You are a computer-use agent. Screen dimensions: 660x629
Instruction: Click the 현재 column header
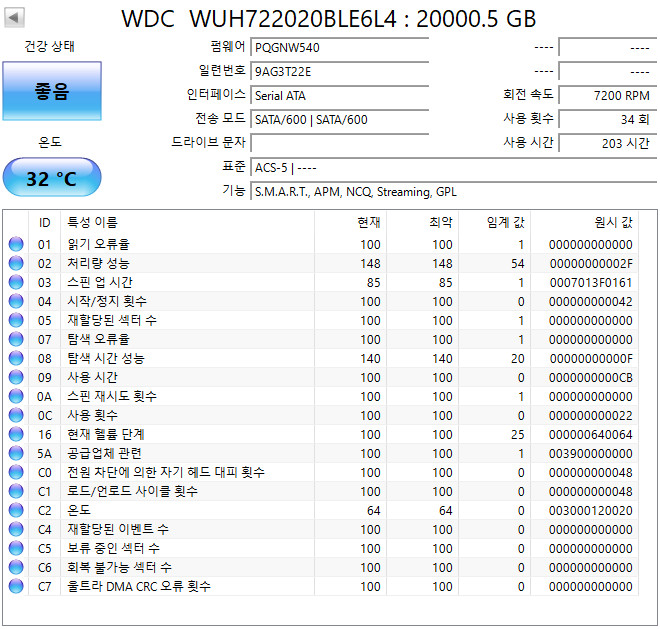tap(350, 222)
